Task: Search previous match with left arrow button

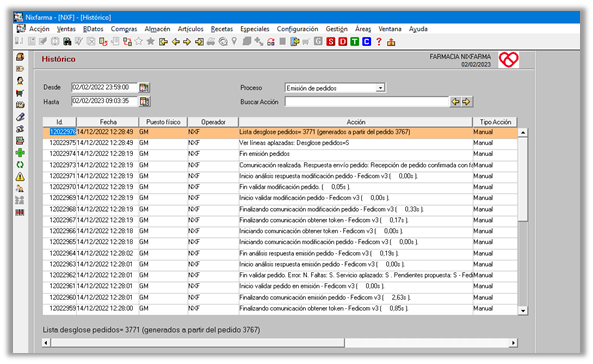Action: (455, 101)
